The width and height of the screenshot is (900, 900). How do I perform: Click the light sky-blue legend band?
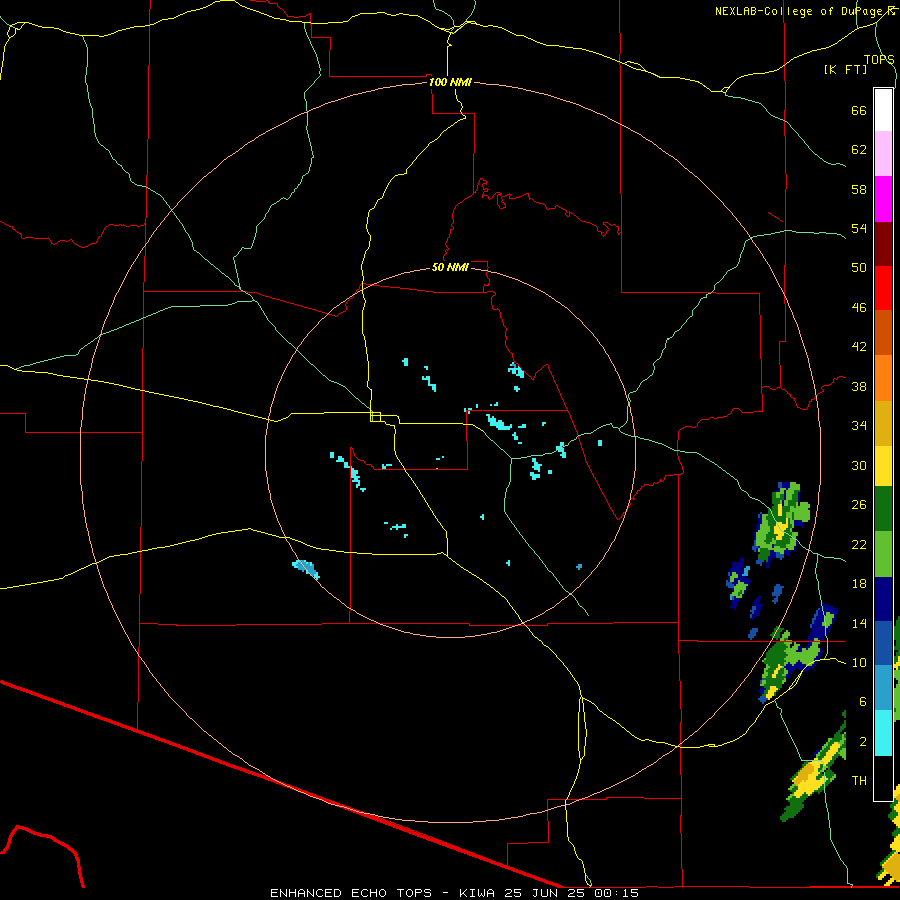coord(883,688)
